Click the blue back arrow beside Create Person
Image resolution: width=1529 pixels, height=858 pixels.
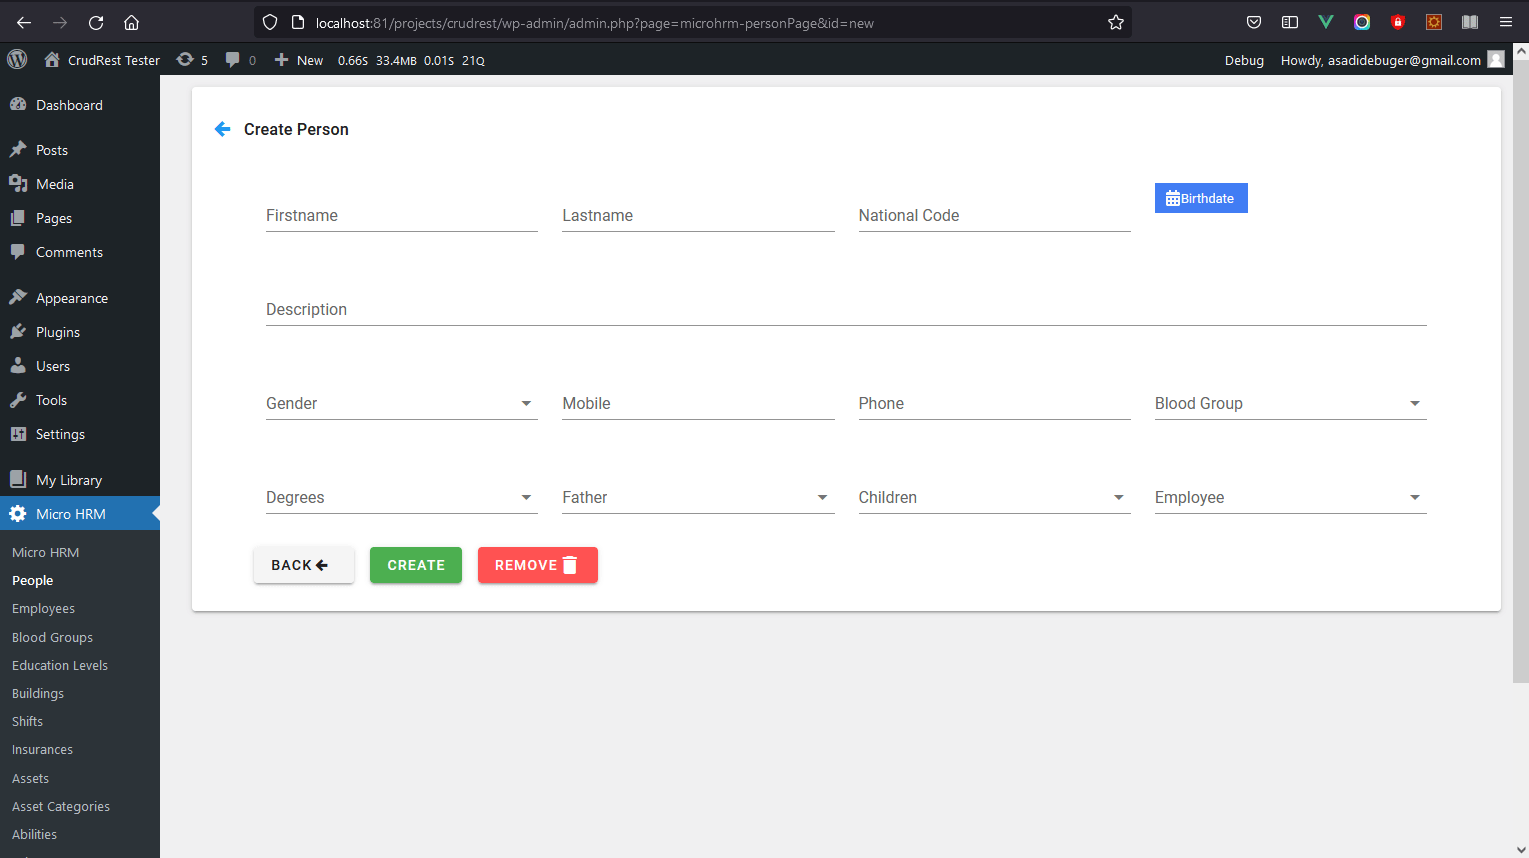[223, 129]
